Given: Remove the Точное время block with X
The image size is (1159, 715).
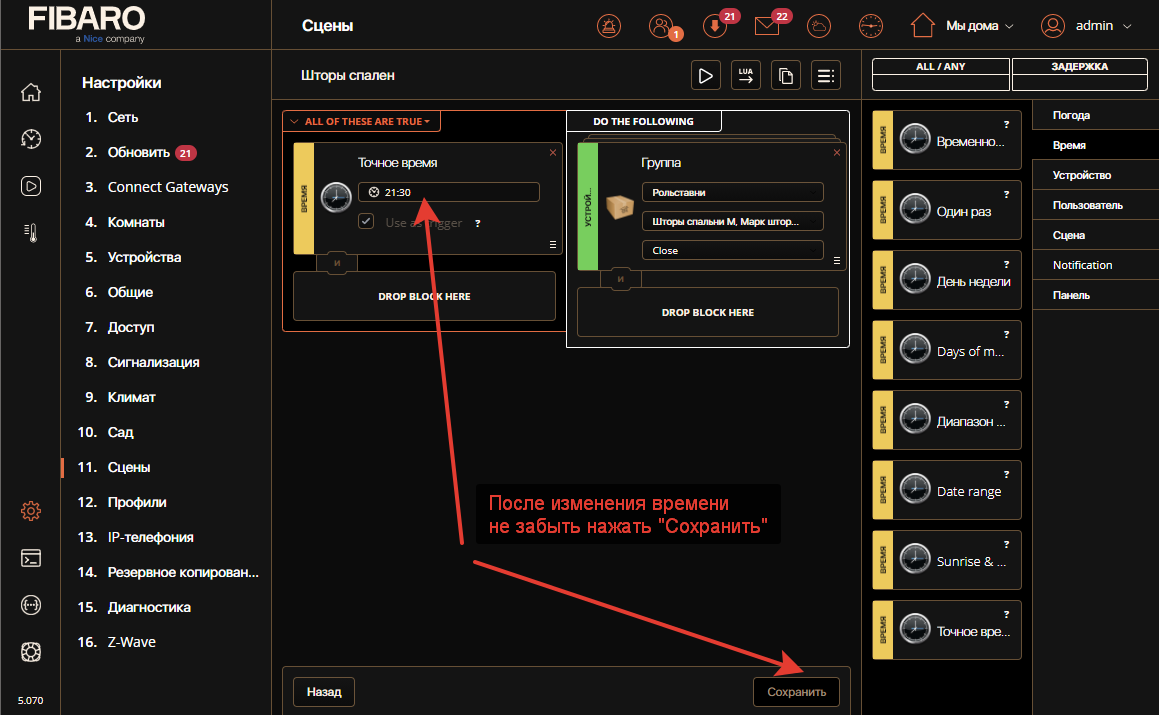Looking at the screenshot, I should (x=553, y=152).
